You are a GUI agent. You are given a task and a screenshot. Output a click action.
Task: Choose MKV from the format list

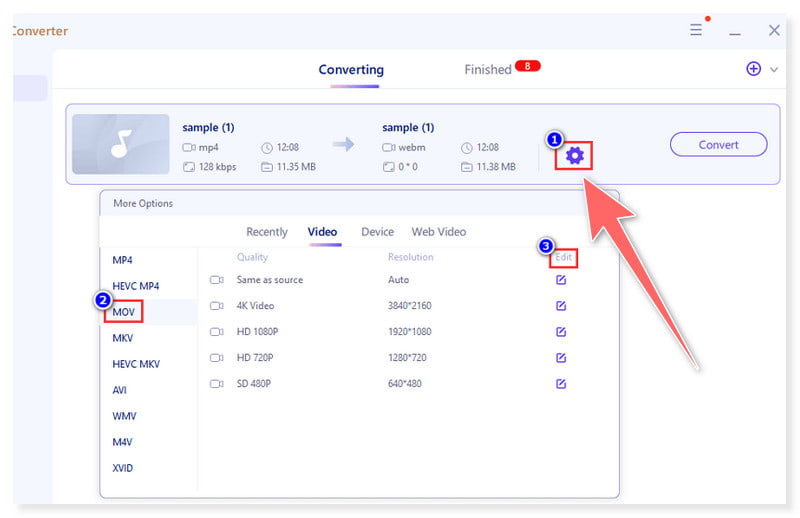(x=123, y=338)
